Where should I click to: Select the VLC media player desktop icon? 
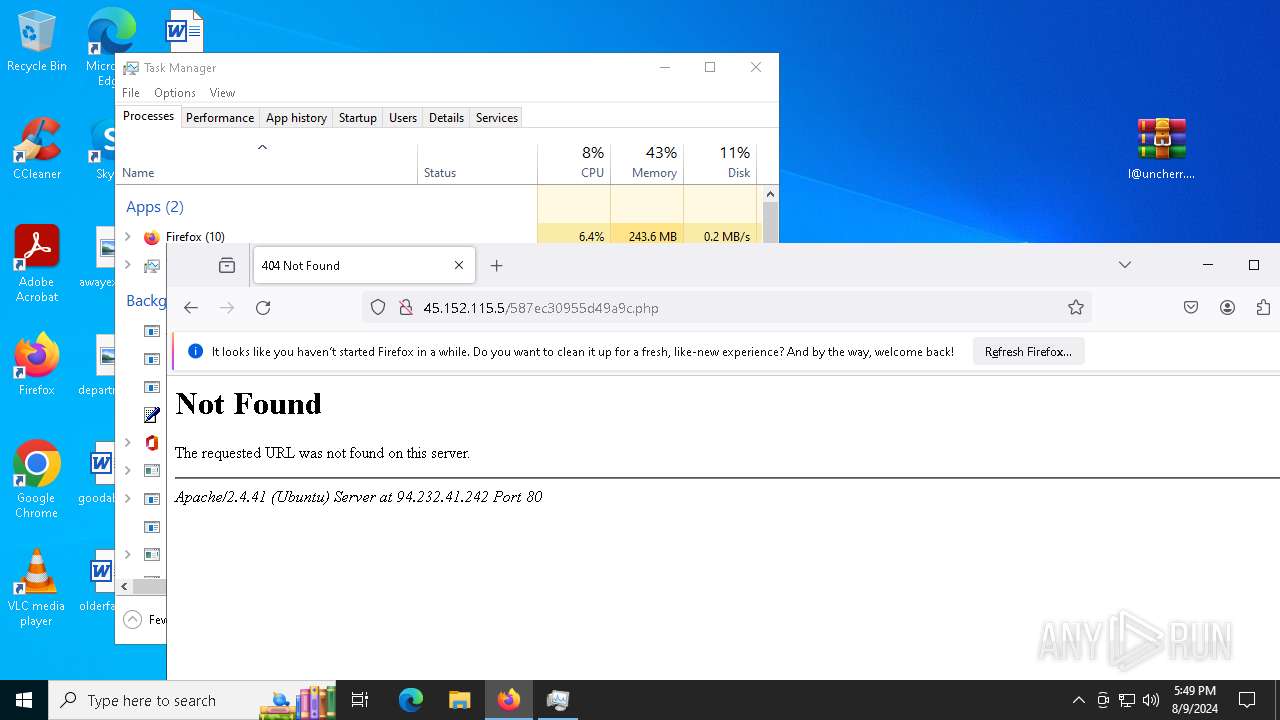pos(36,588)
